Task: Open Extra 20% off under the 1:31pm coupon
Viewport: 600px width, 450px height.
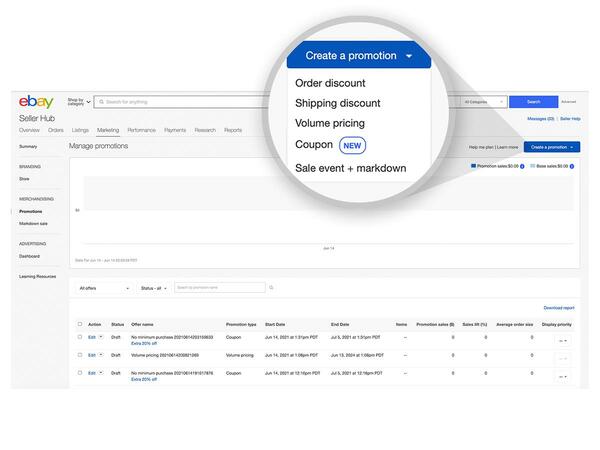Action: [144, 343]
